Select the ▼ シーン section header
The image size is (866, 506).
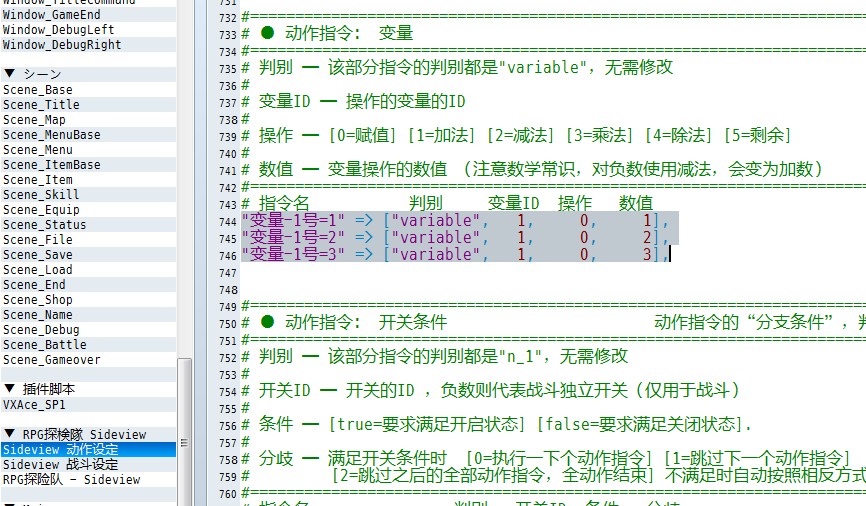click(88, 74)
